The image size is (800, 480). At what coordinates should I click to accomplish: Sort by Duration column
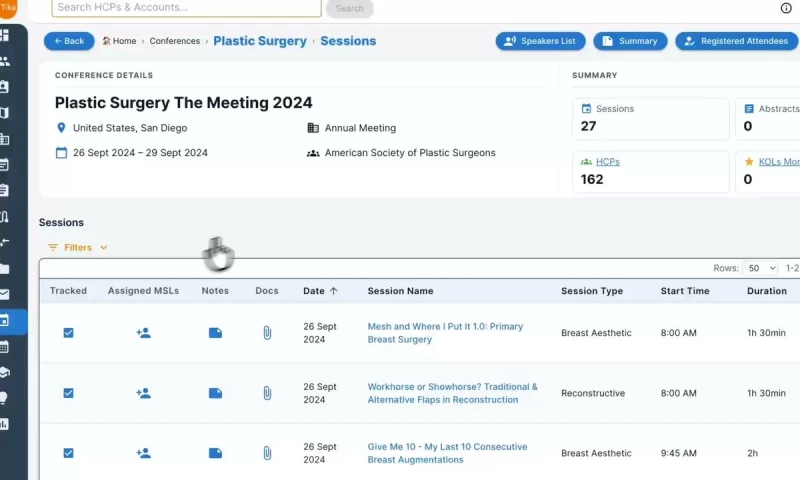click(x=766, y=291)
